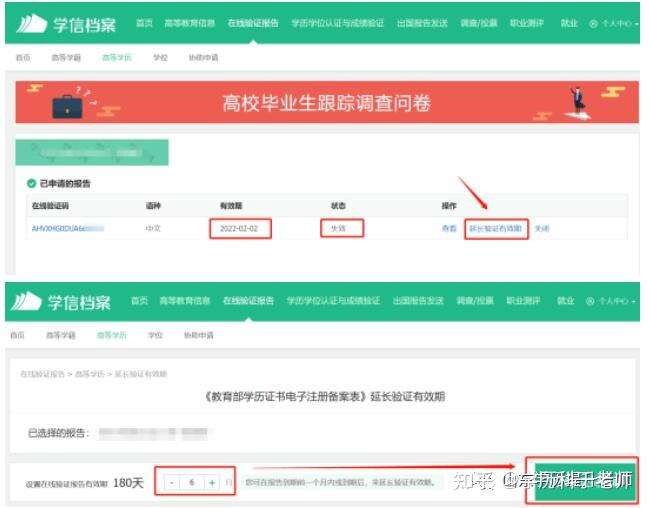Open 调查/投票 on the report list page
This screenshot has width=650, height=508.
point(479,23)
